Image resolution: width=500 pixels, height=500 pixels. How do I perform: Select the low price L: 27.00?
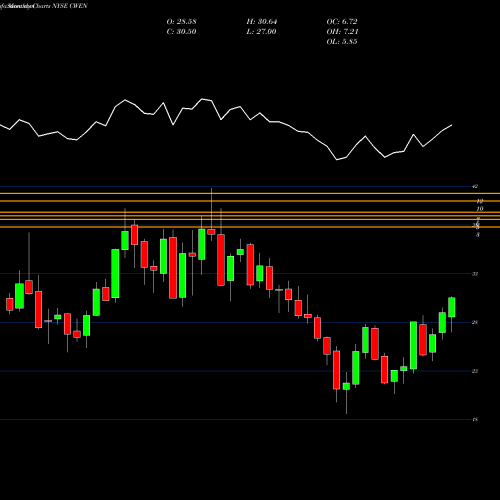[261, 32]
